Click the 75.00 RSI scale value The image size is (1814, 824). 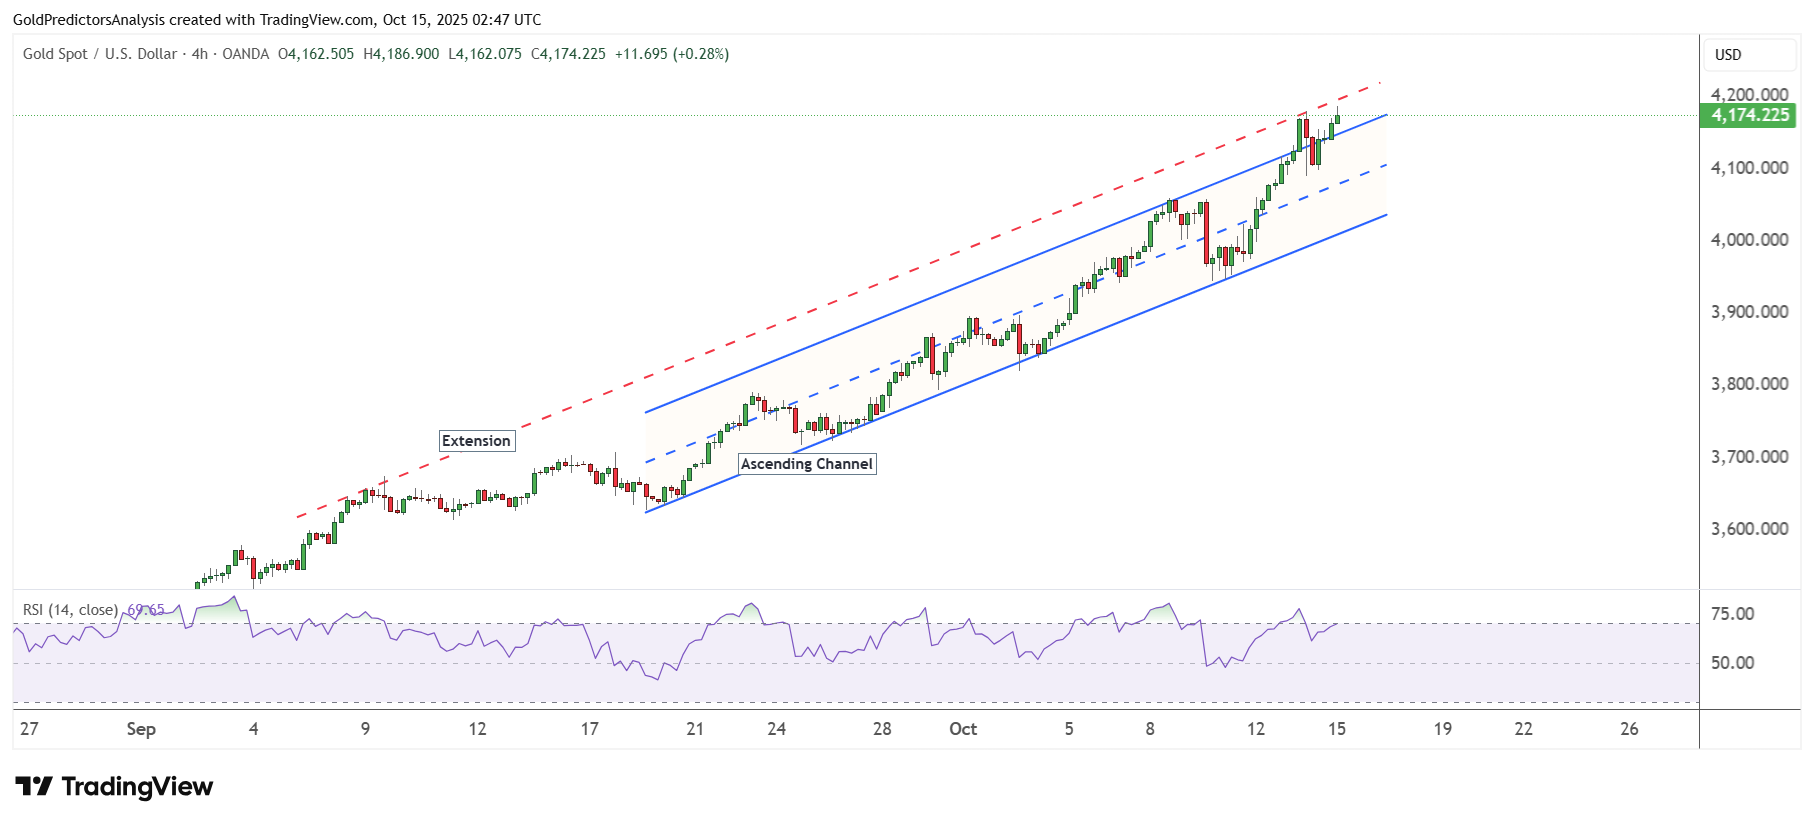(x=1732, y=614)
